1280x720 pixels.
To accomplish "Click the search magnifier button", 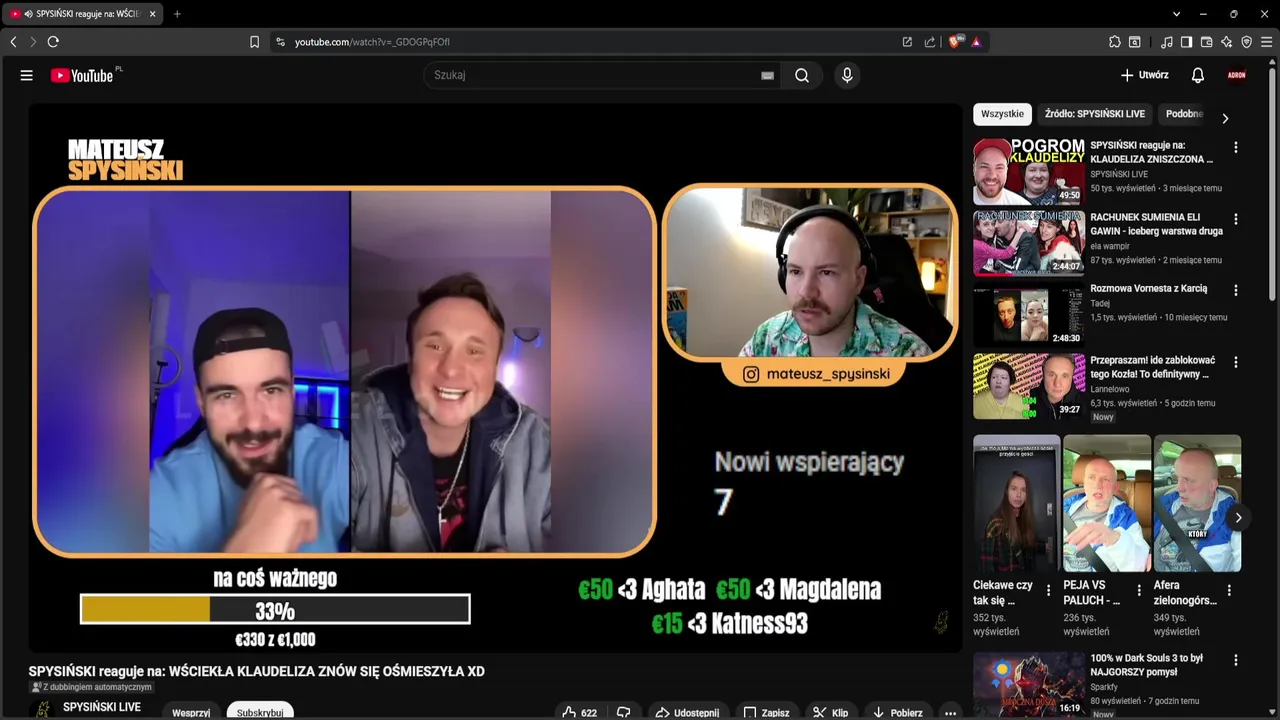I will point(802,75).
